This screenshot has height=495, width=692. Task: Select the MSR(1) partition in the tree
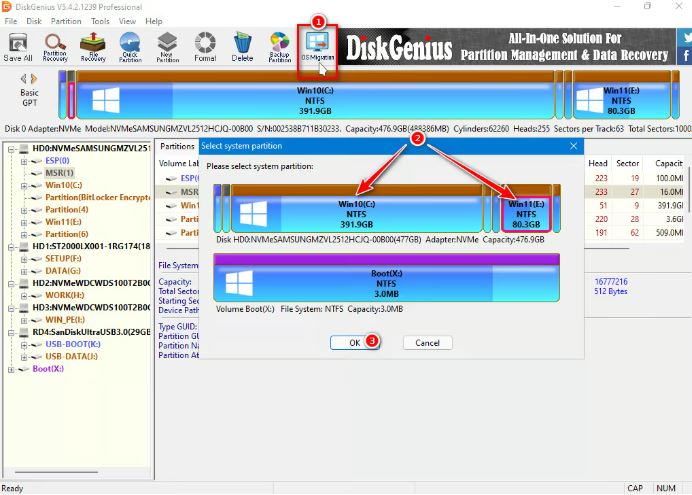[x=54, y=172]
